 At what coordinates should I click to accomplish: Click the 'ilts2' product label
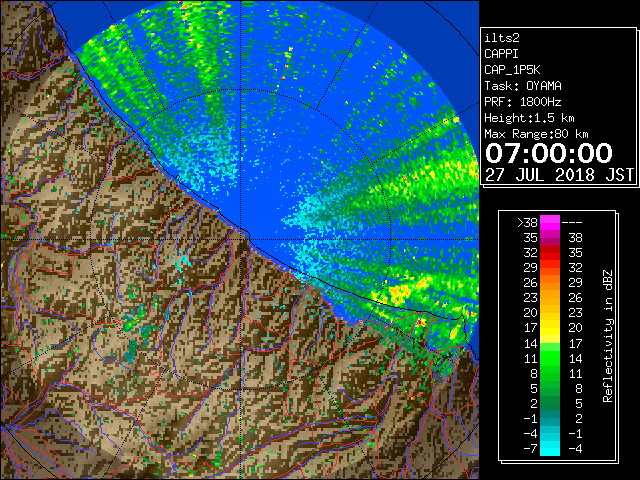(x=502, y=38)
